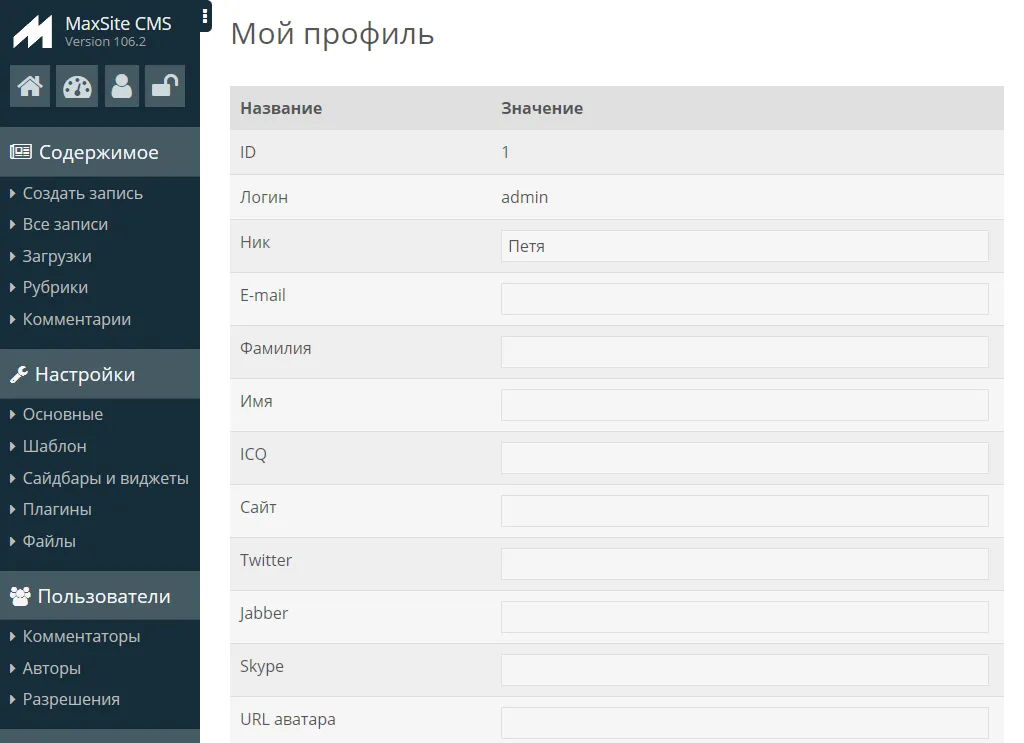The height and width of the screenshot is (743, 1024).
Task: Collapse the Содержимое section header
Action: [98, 153]
